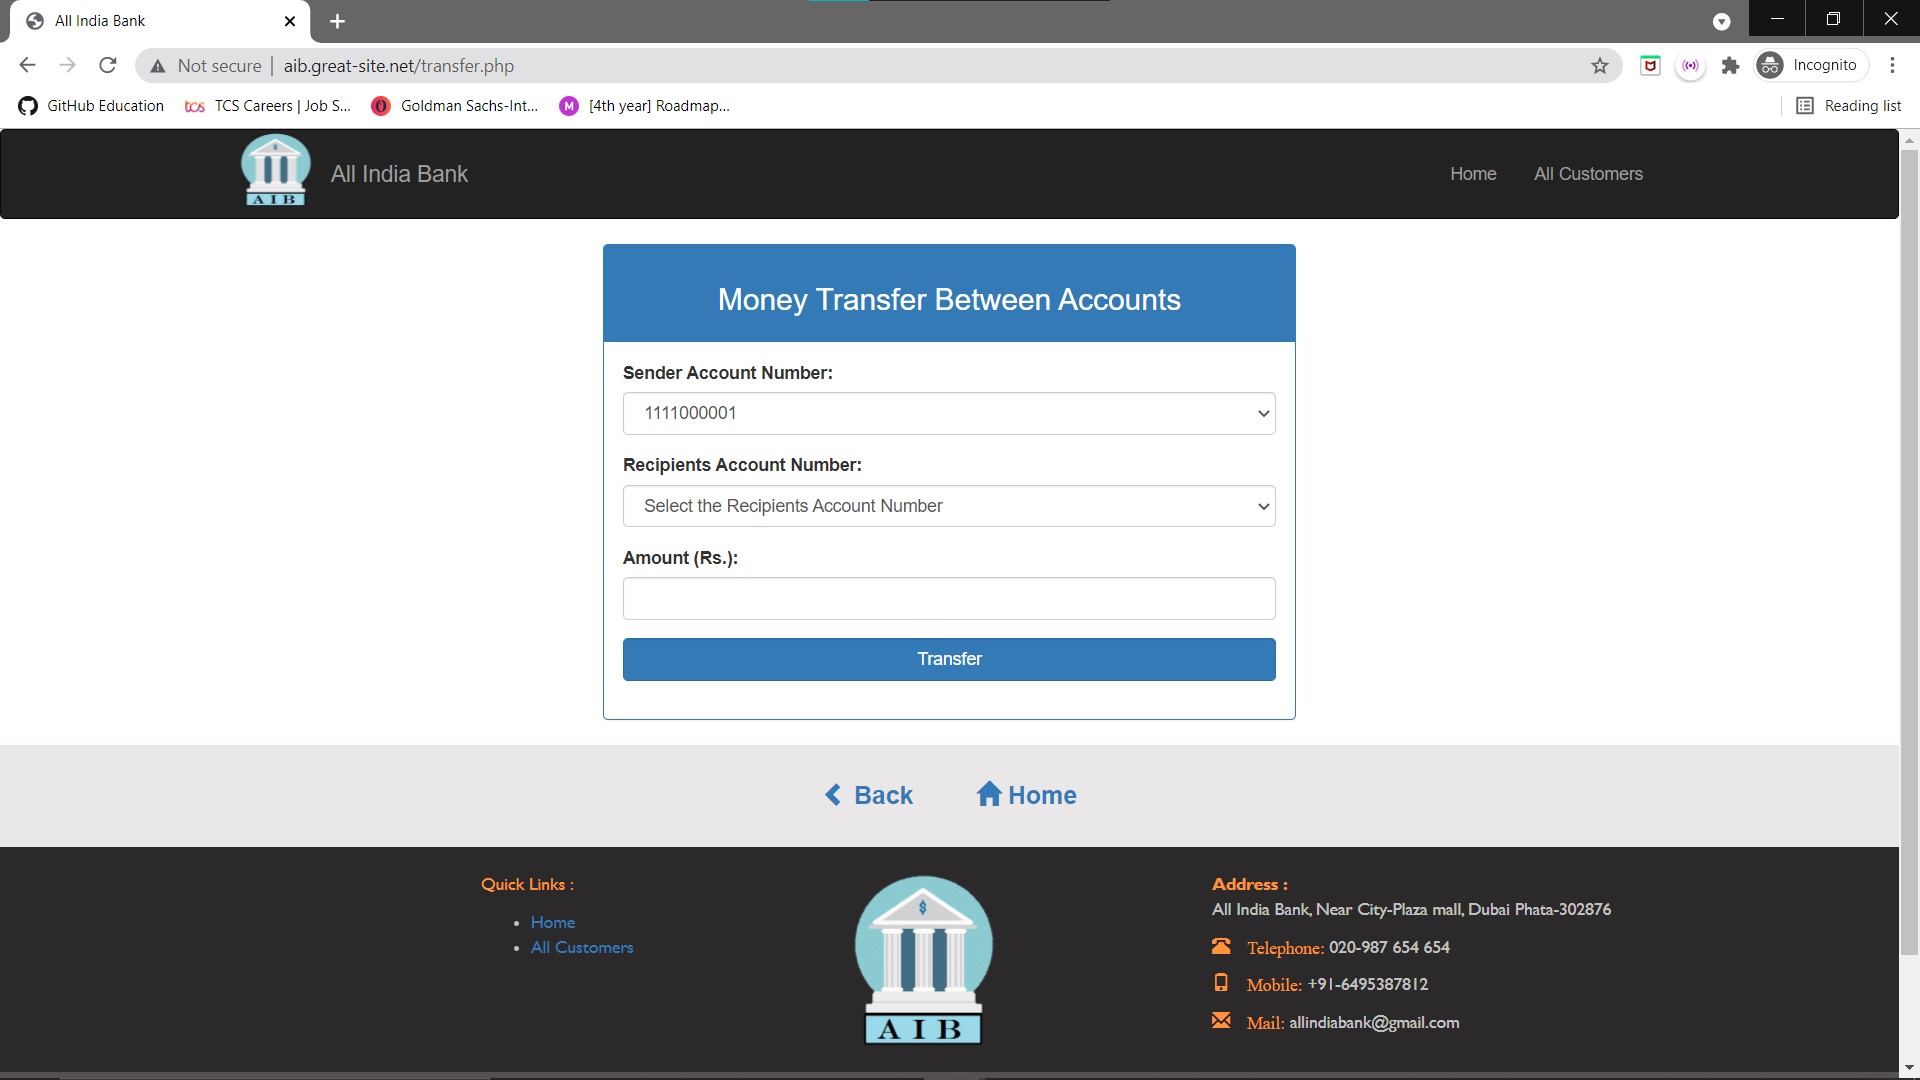Click the telephone number 020-987 654 654

click(x=1389, y=947)
